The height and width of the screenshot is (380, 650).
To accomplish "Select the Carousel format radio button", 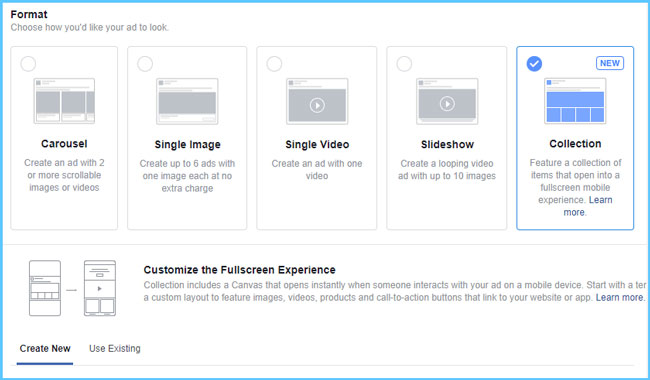I will coord(28,64).
